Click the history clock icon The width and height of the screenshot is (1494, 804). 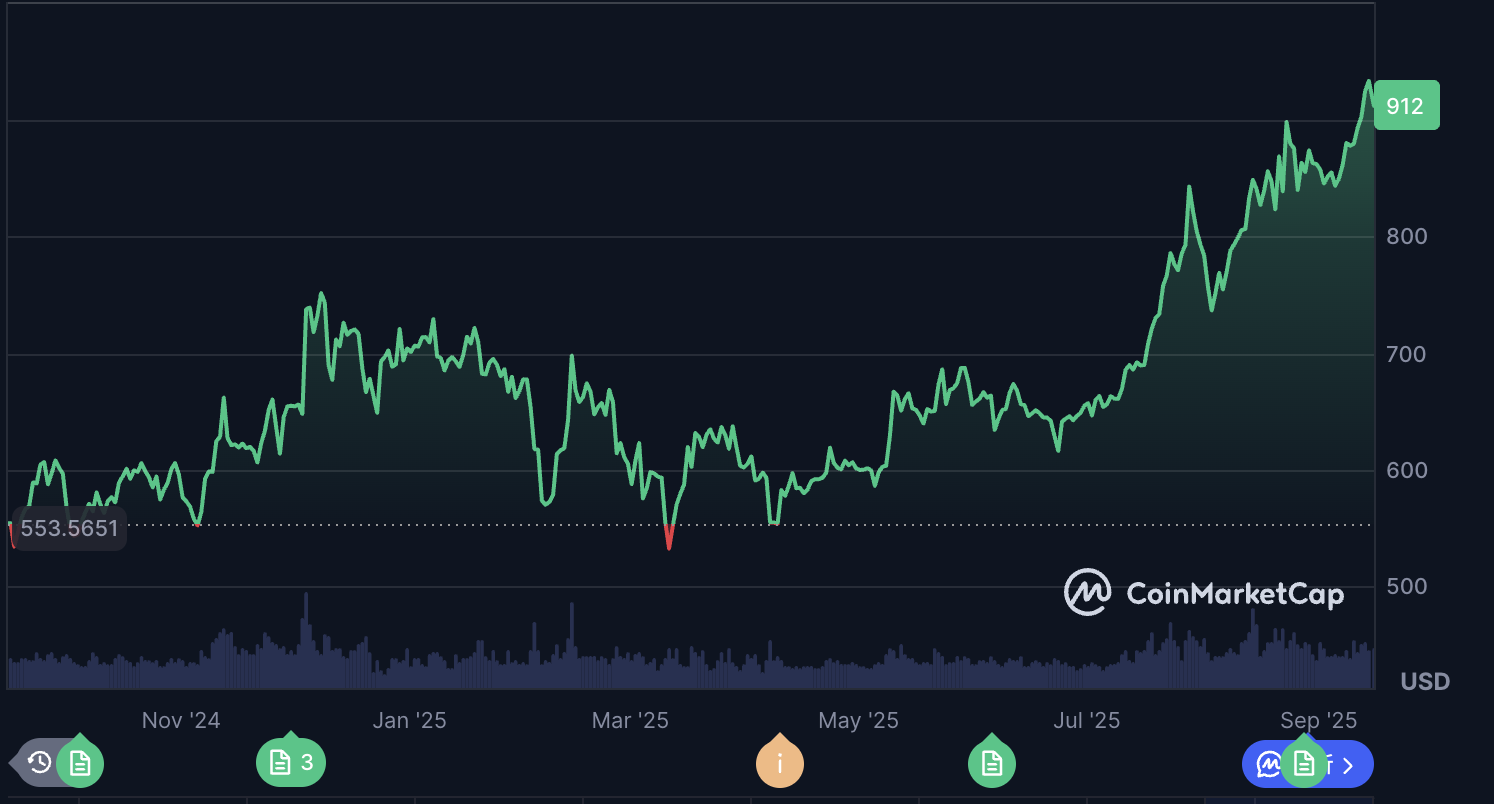pyautogui.click(x=39, y=763)
